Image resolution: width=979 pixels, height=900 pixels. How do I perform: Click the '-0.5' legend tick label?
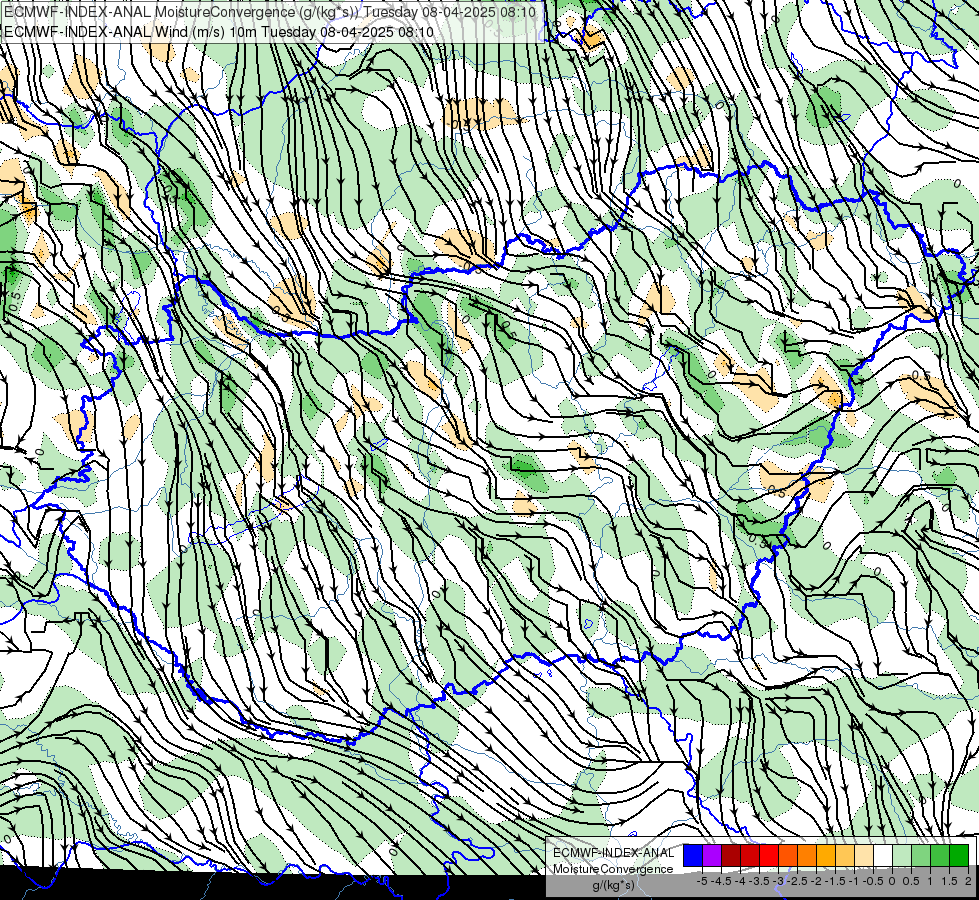tap(873, 881)
